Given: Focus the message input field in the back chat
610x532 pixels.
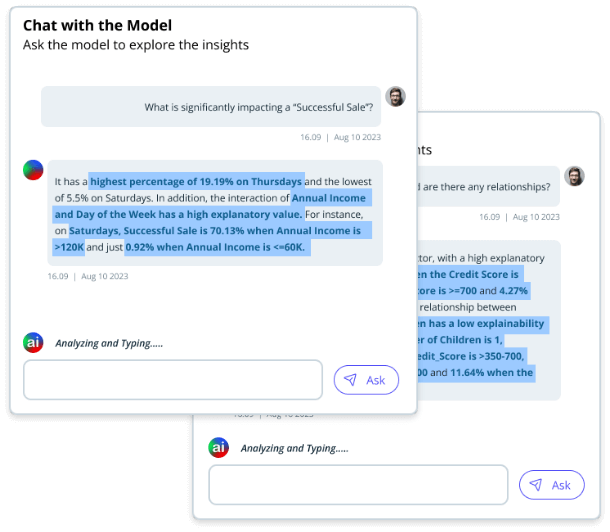Looking at the screenshot, I should (x=358, y=485).
